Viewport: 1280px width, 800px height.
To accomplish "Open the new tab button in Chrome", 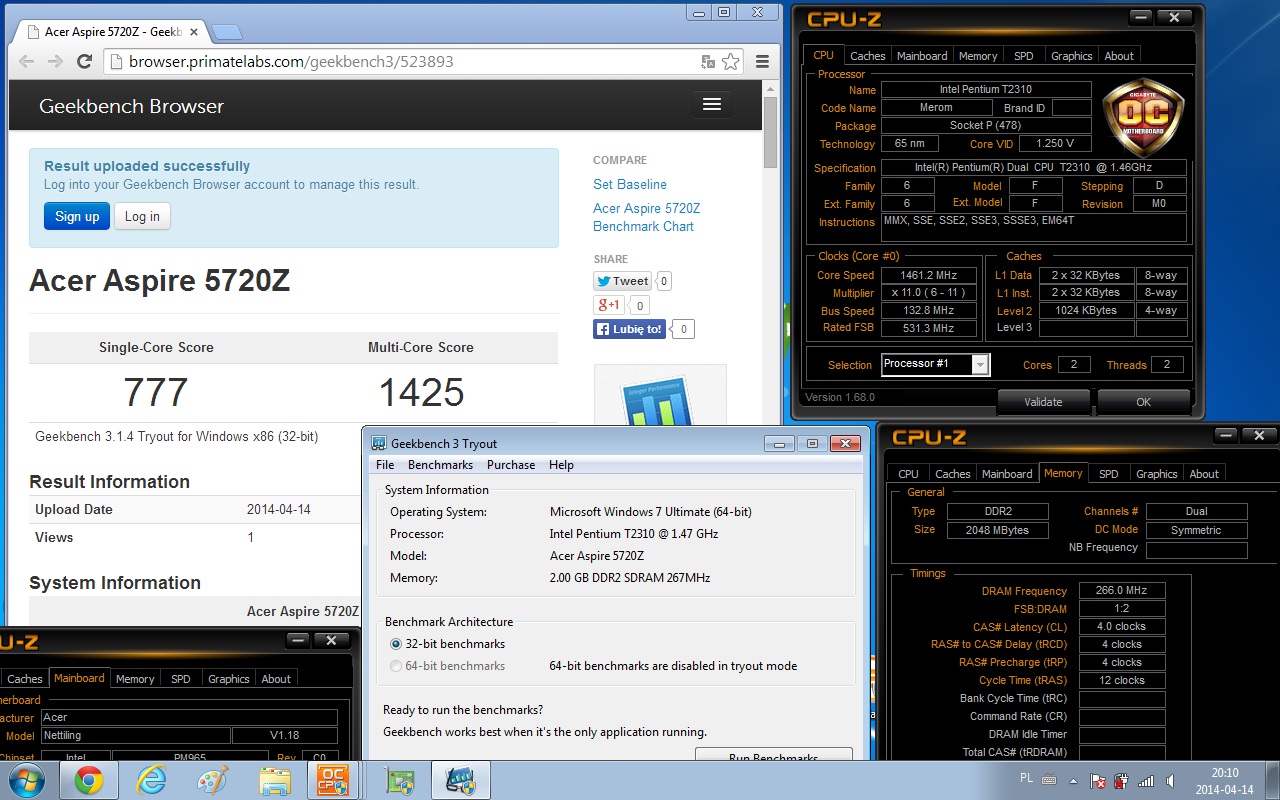I will [x=226, y=32].
